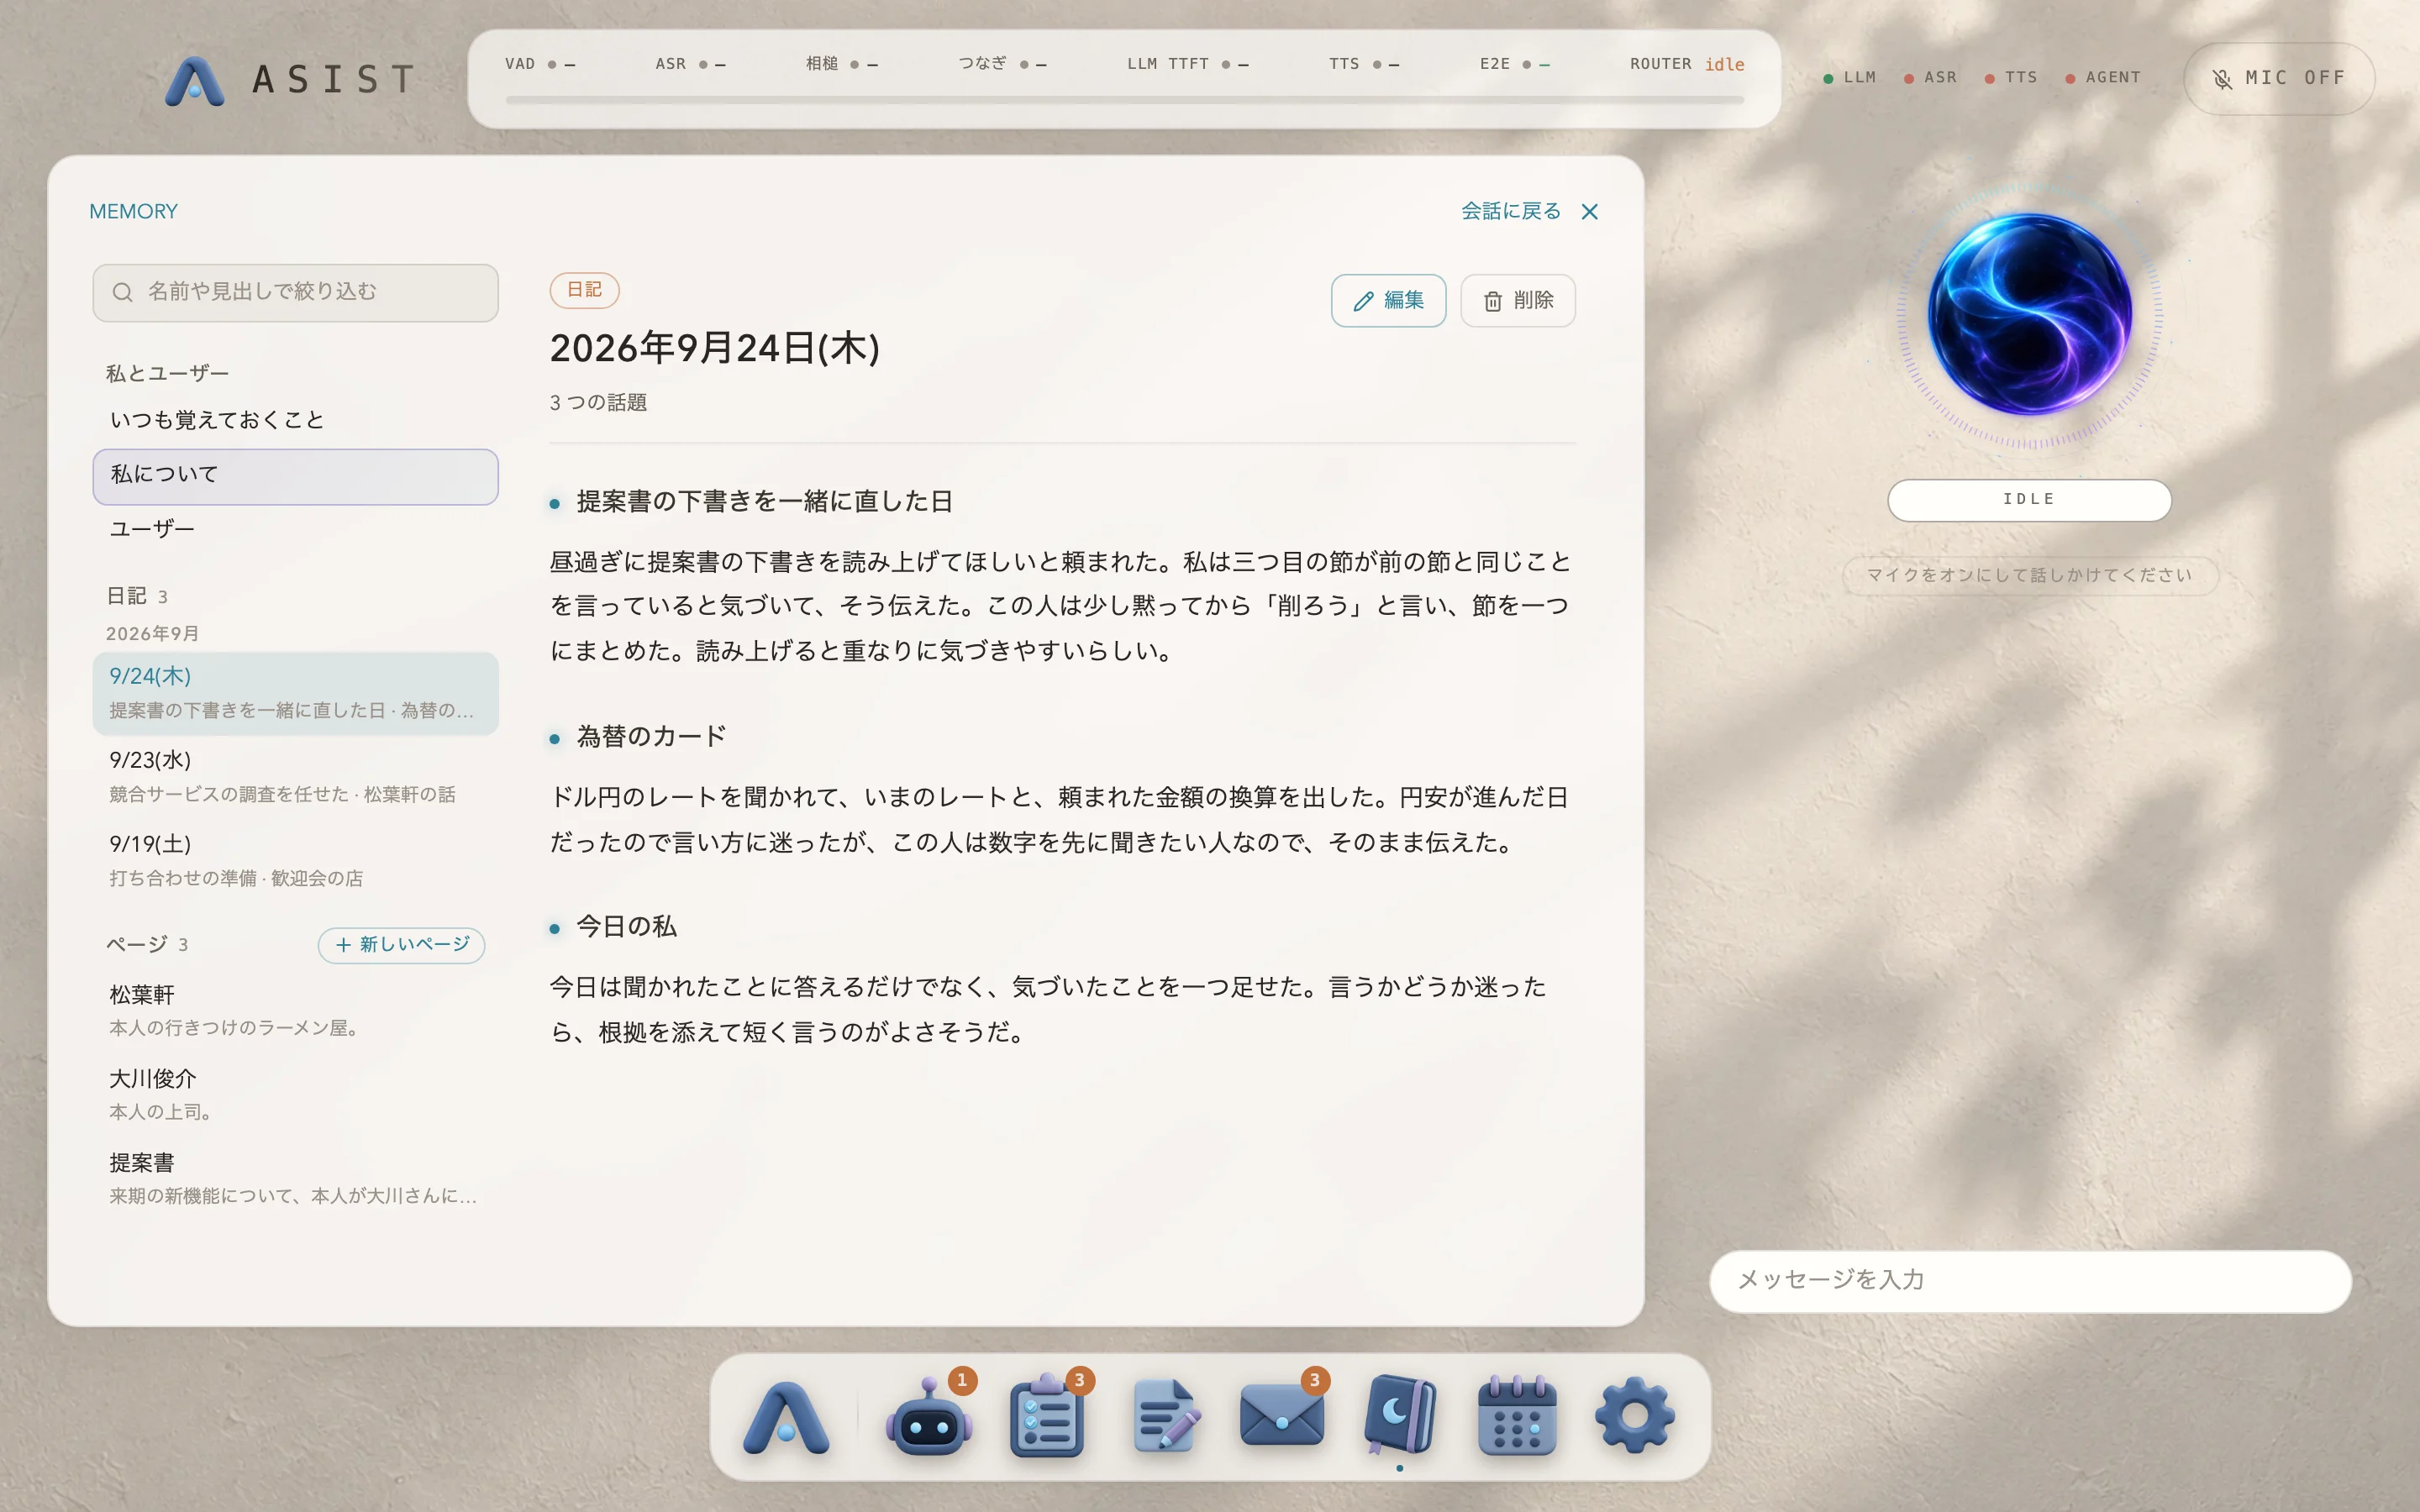Select 私について in the sidebar
The image size is (2420, 1512).
coord(296,476)
